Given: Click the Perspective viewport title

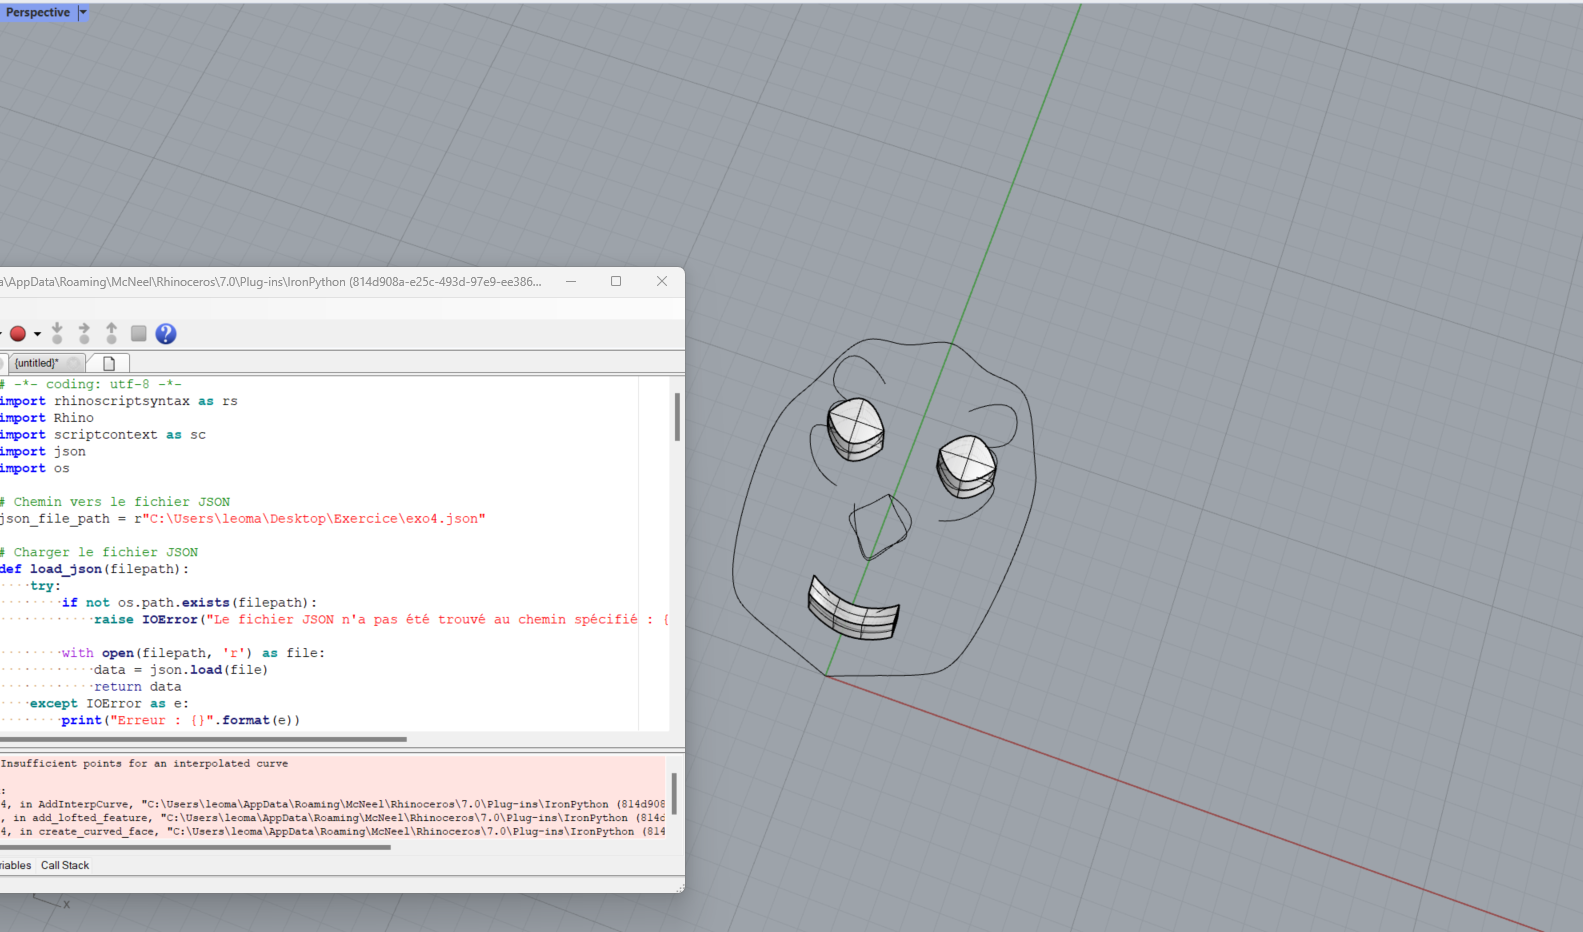Looking at the screenshot, I should tap(38, 12).
